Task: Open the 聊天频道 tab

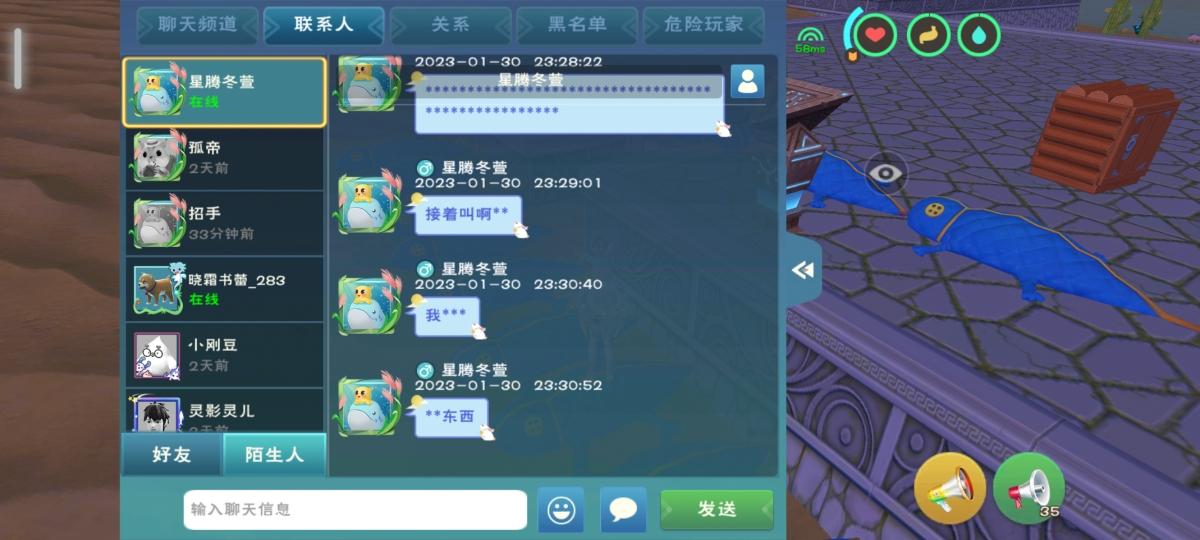Action: click(x=197, y=25)
